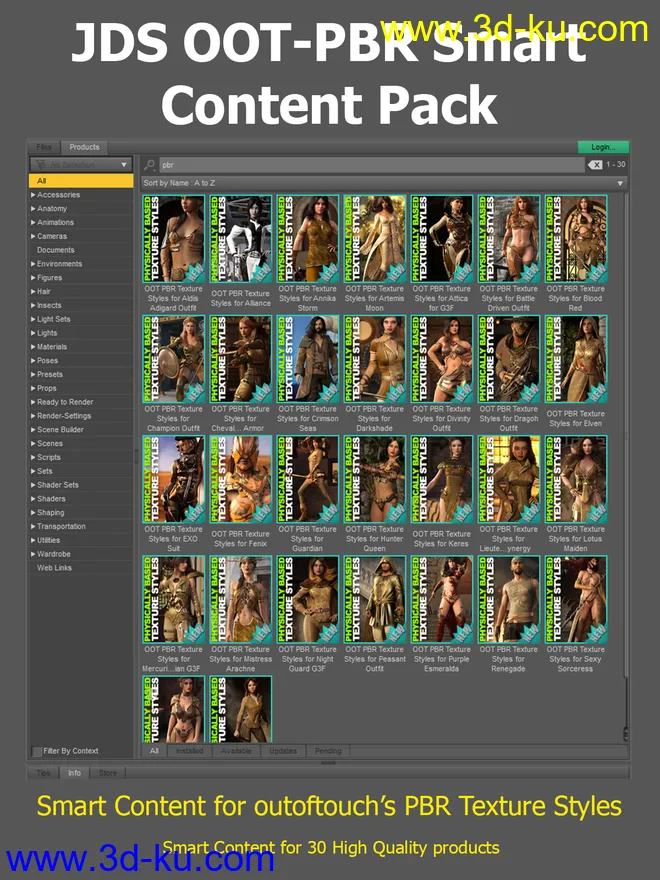This screenshot has height=880, width=660.
Task: Expand the Animations category
Action: (33, 222)
